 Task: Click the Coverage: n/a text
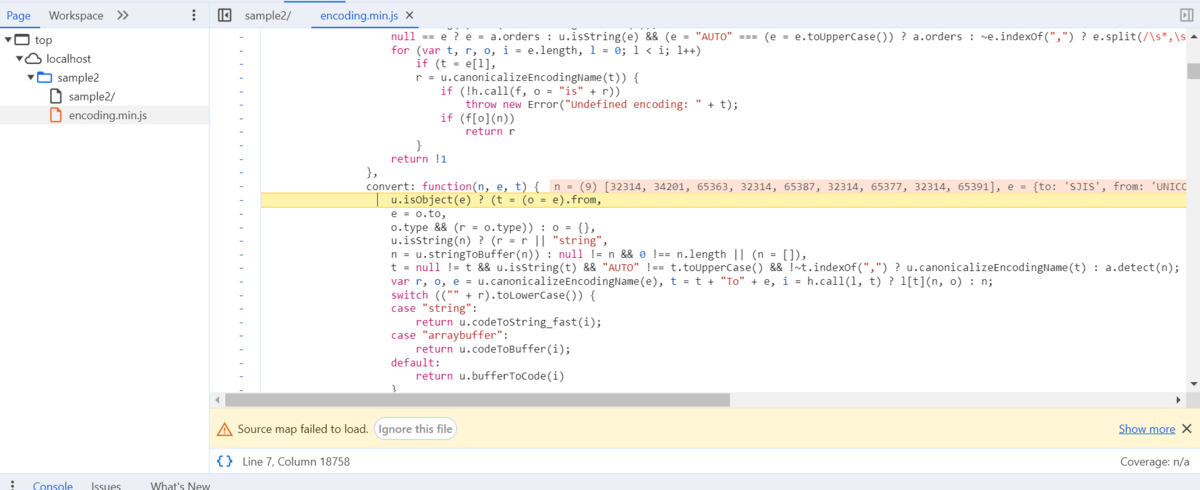[1155, 461]
